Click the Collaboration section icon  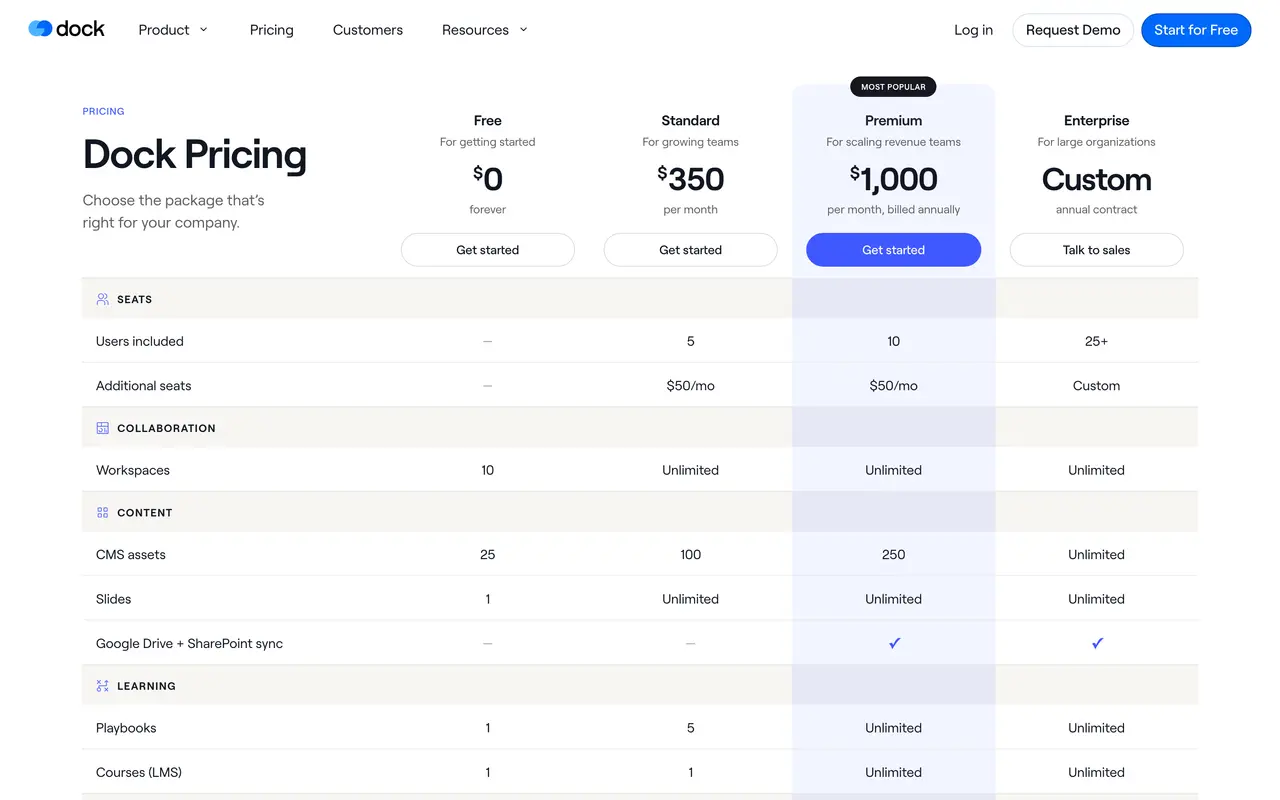click(102, 428)
